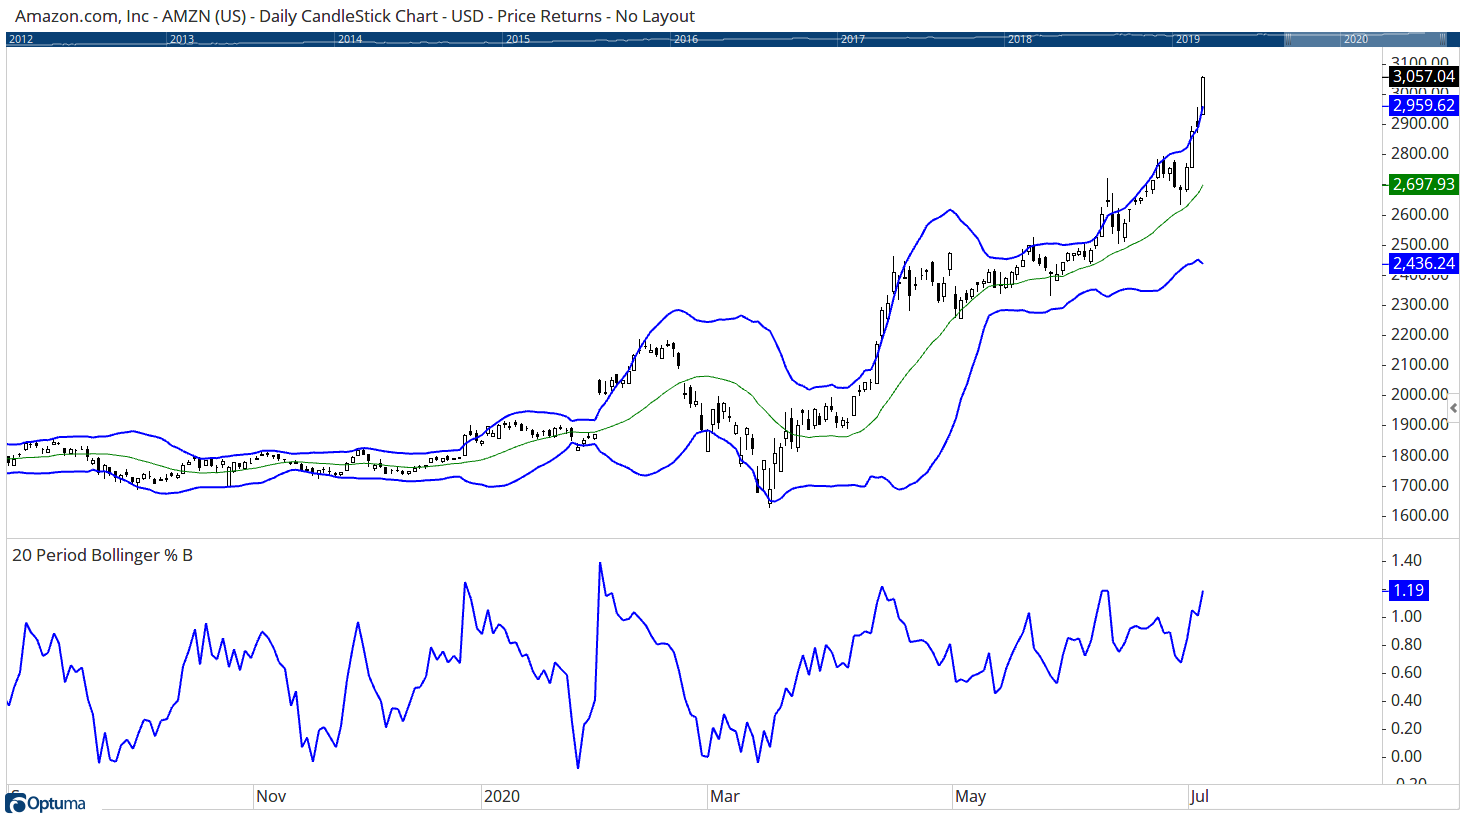Click the highlighted range window in the timeline bar

pyautogui.click(x=1365, y=39)
